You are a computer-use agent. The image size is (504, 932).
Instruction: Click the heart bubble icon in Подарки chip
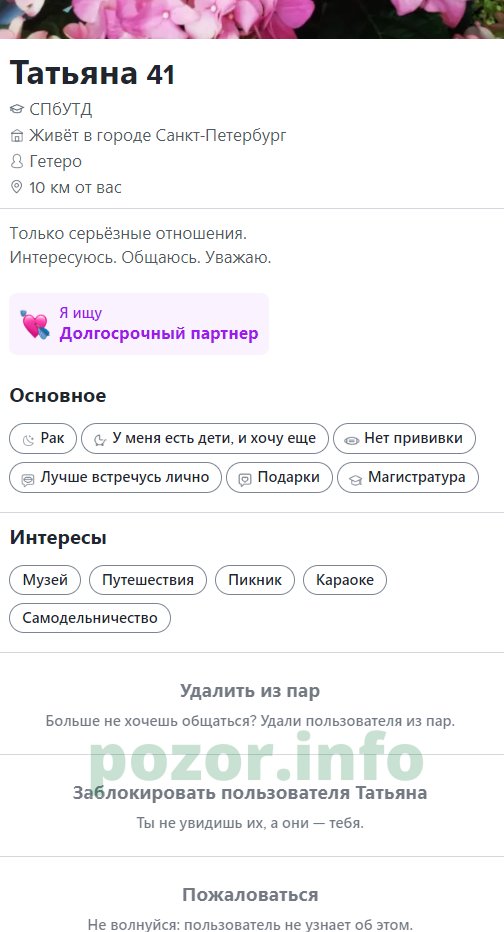[245, 479]
